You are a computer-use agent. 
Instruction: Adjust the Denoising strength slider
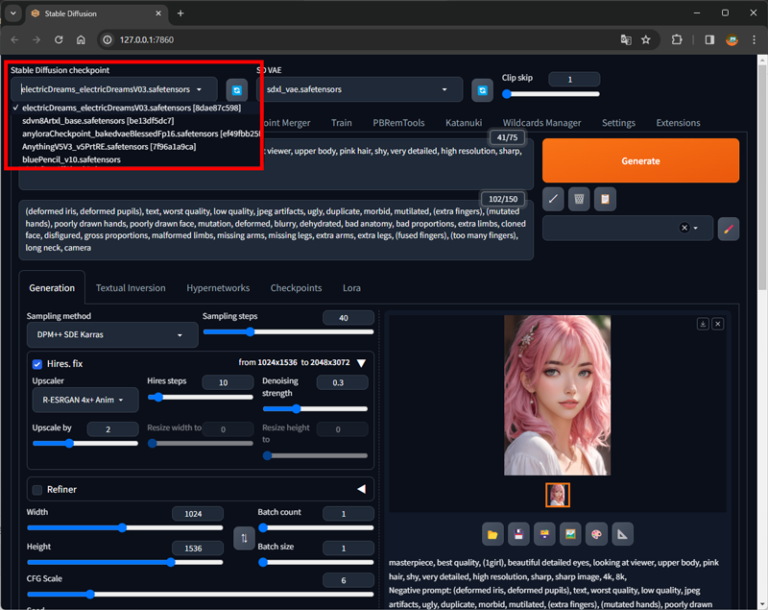point(315,409)
